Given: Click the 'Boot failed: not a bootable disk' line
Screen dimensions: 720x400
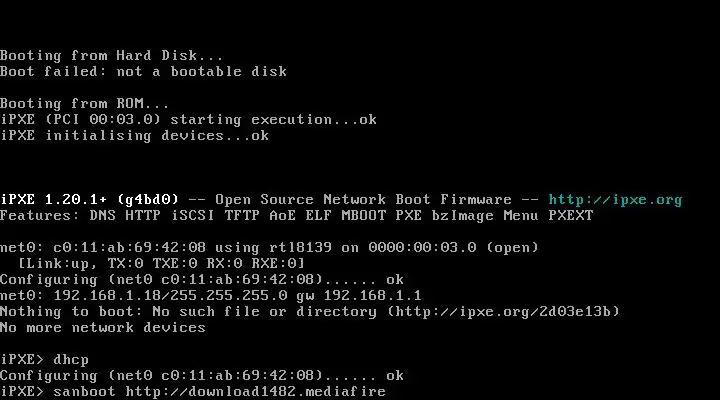Looking at the screenshot, I should click(x=143, y=72).
